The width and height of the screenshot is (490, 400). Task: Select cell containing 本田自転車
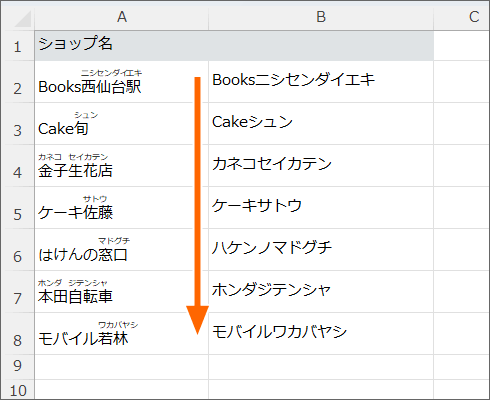click(122, 292)
